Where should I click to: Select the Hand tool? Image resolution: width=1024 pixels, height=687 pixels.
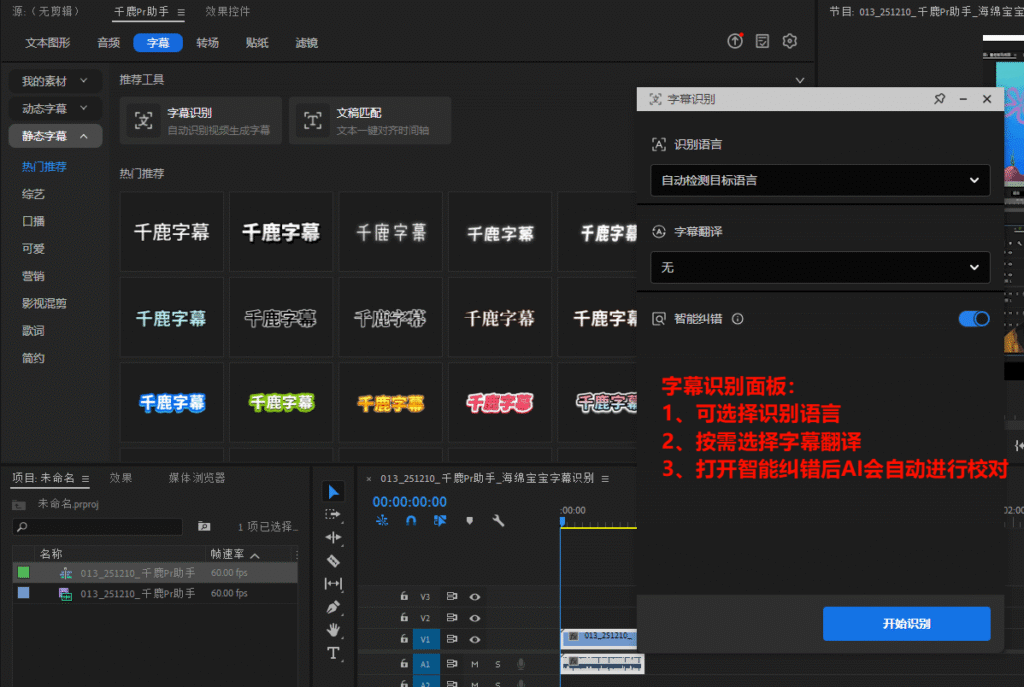pos(334,630)
